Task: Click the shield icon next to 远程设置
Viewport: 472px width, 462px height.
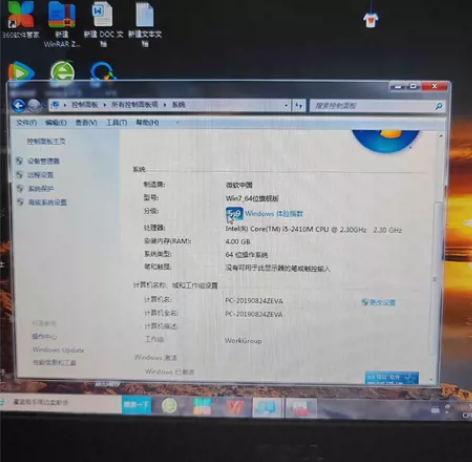Action: pyautogui.click(x=20, y=175)
